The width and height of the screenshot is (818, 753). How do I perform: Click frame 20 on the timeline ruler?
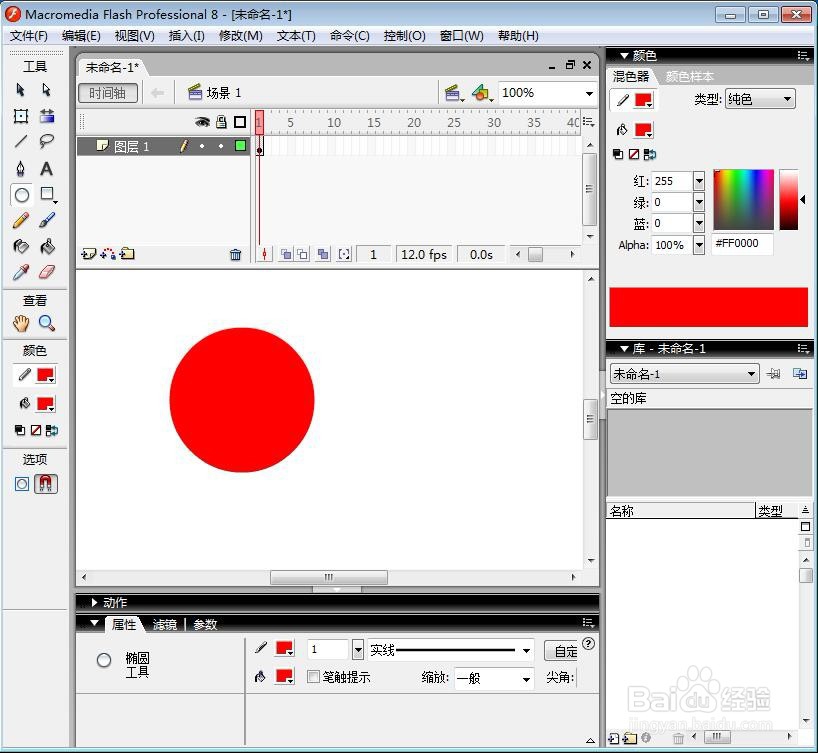click(414, 123)
